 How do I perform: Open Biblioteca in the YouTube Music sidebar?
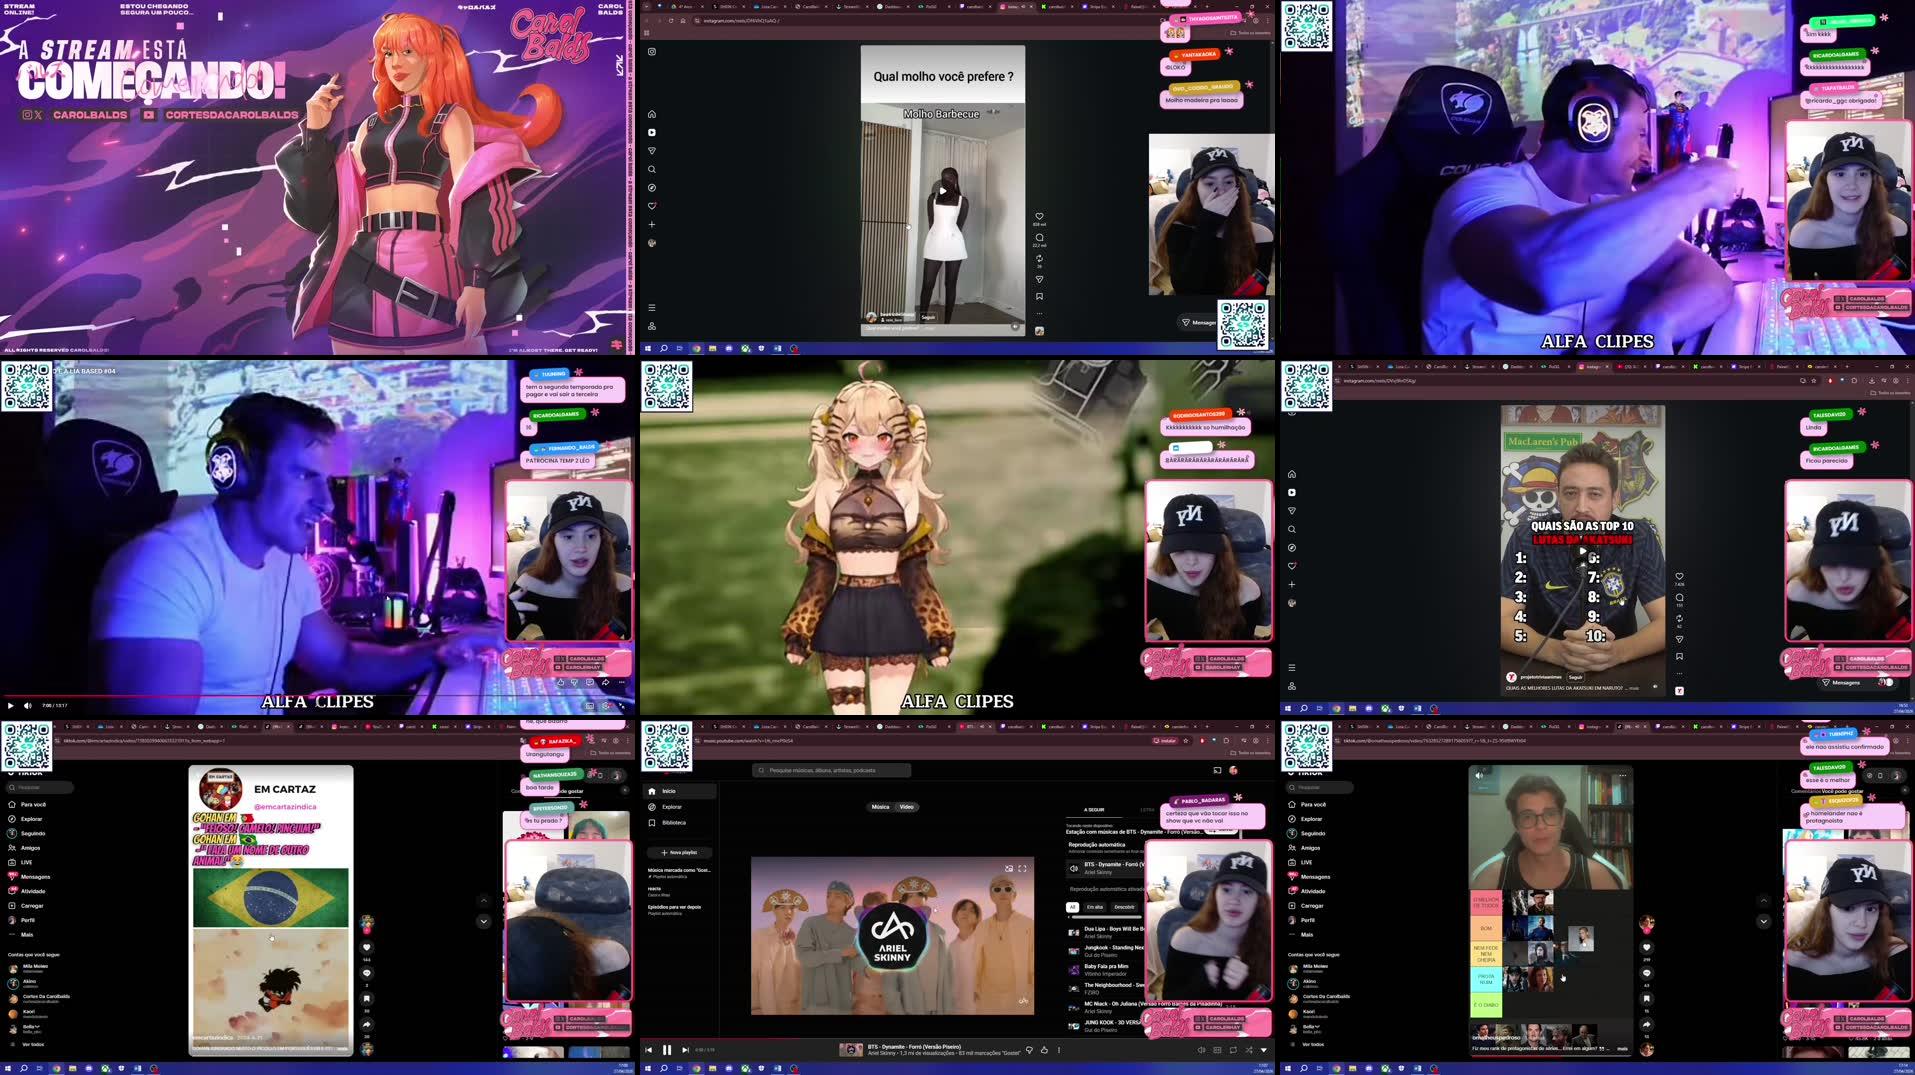click(x=676, y=822)
